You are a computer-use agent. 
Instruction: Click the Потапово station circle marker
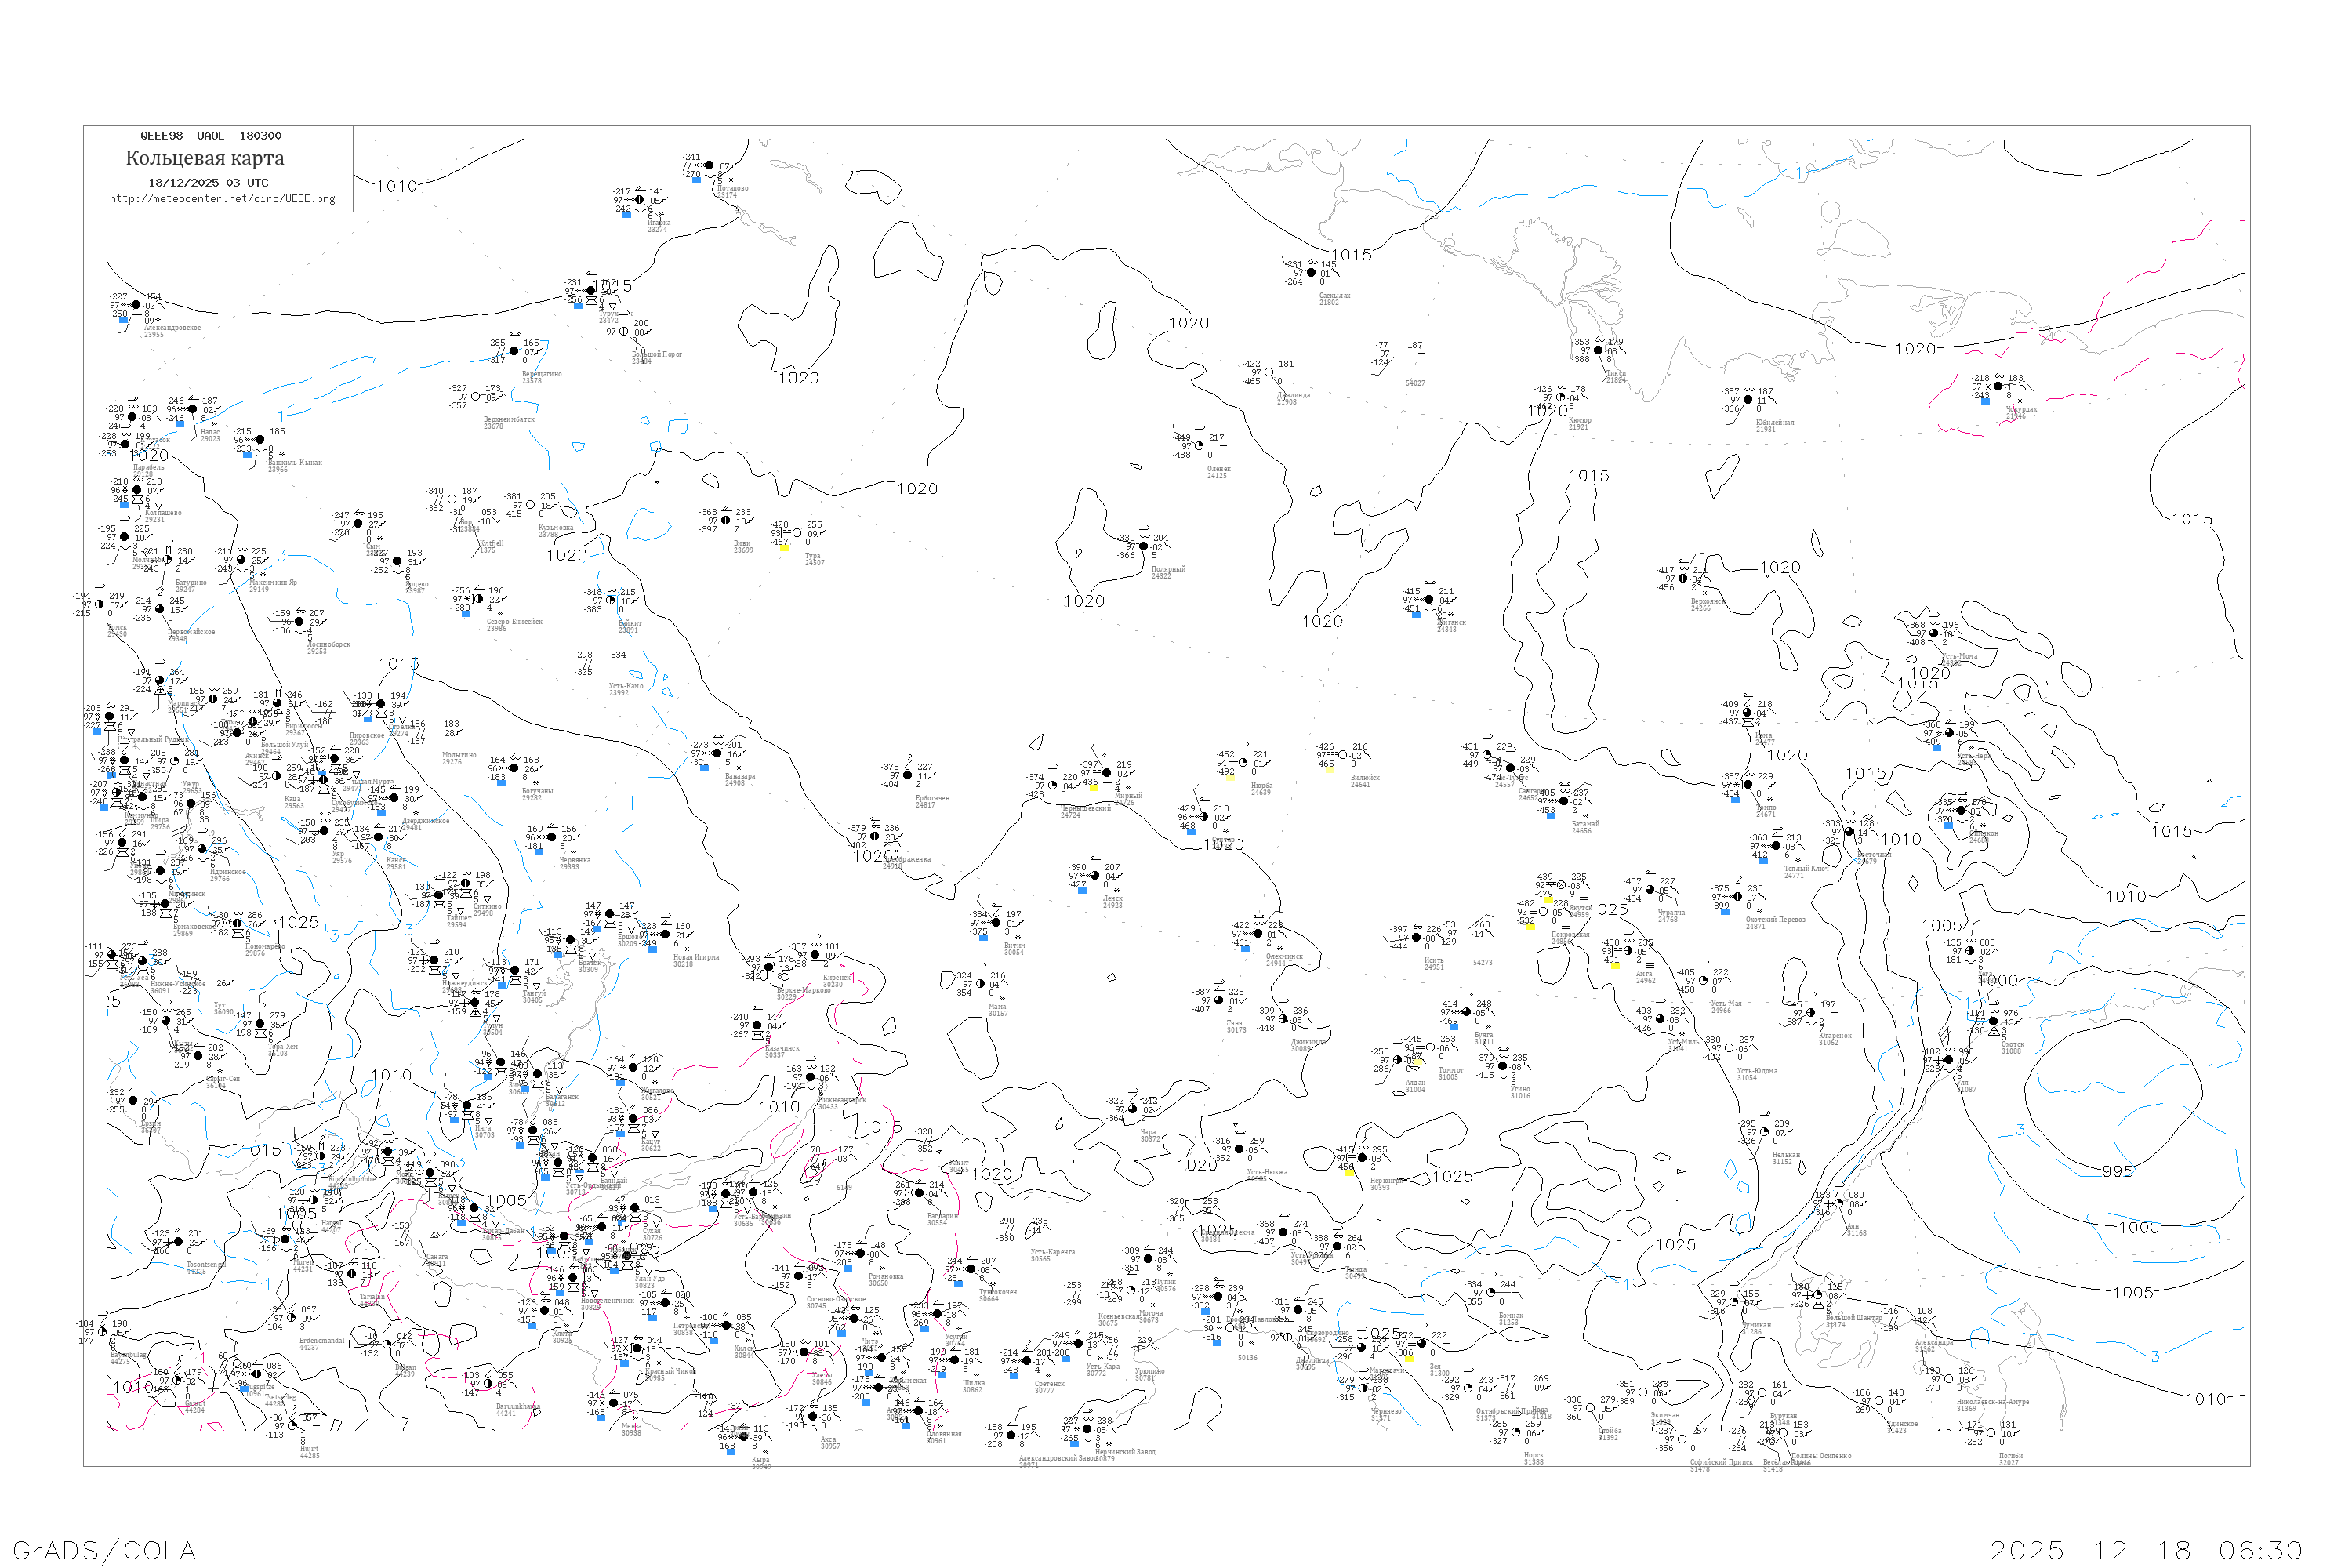(x=709, y=165)
